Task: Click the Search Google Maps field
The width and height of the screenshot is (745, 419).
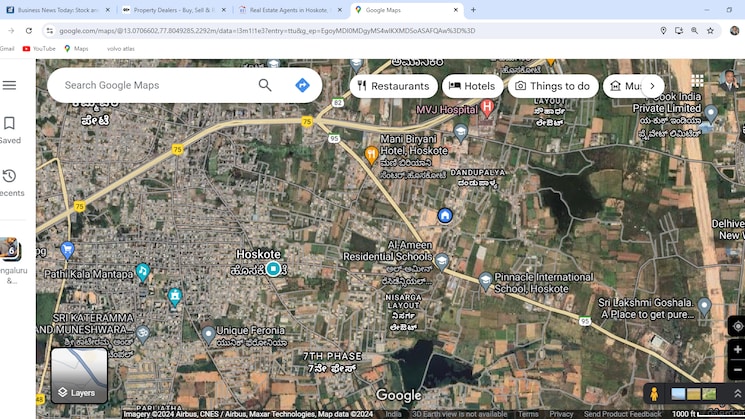Action: 150,85
